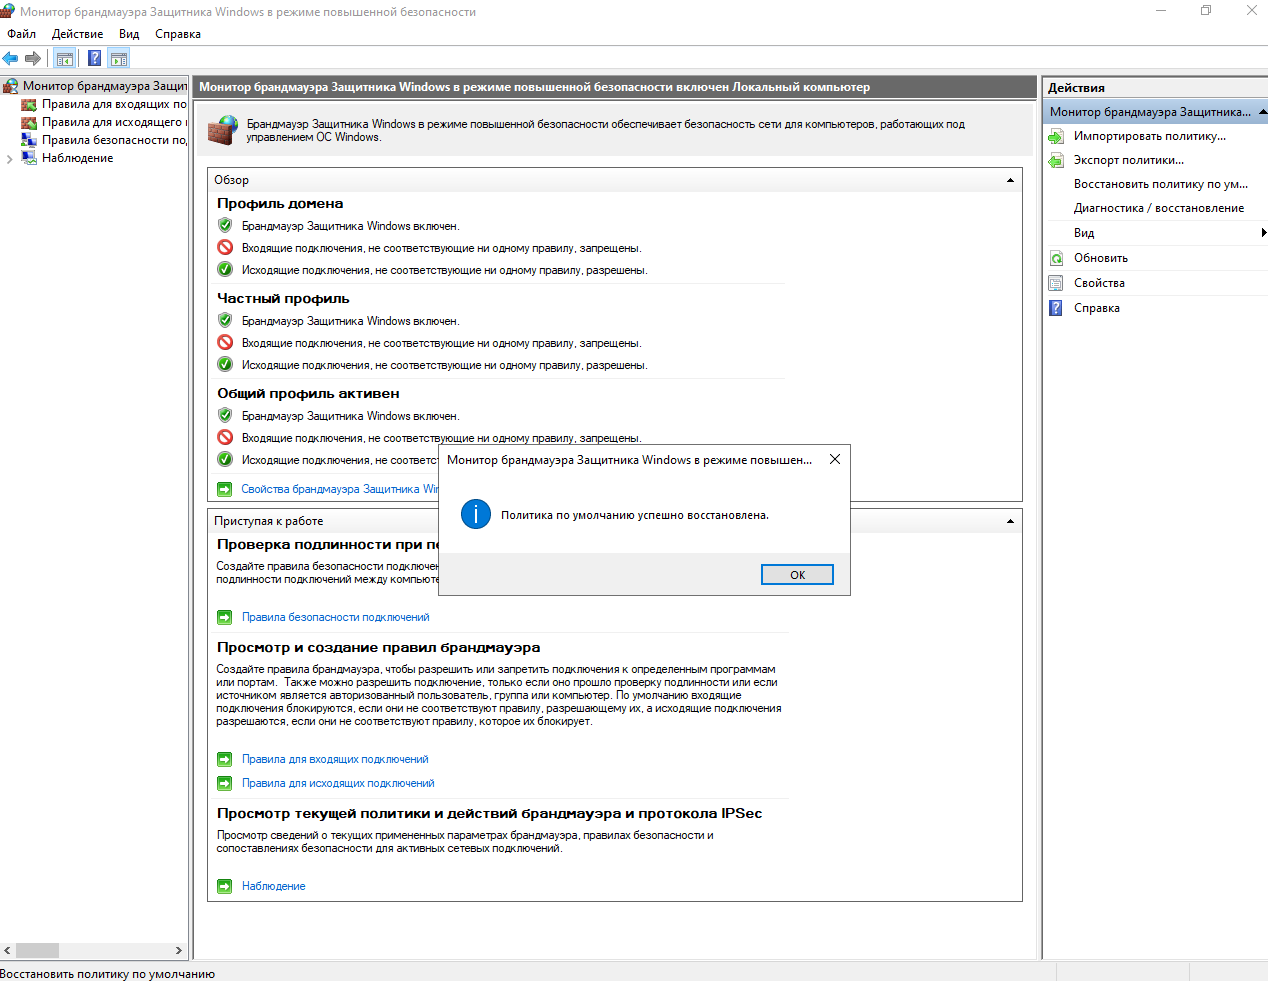The width and height of the screenshot is (1268, 981).
Task: Restore down the firewall monitor window
Action: (x=1206, y=11)
